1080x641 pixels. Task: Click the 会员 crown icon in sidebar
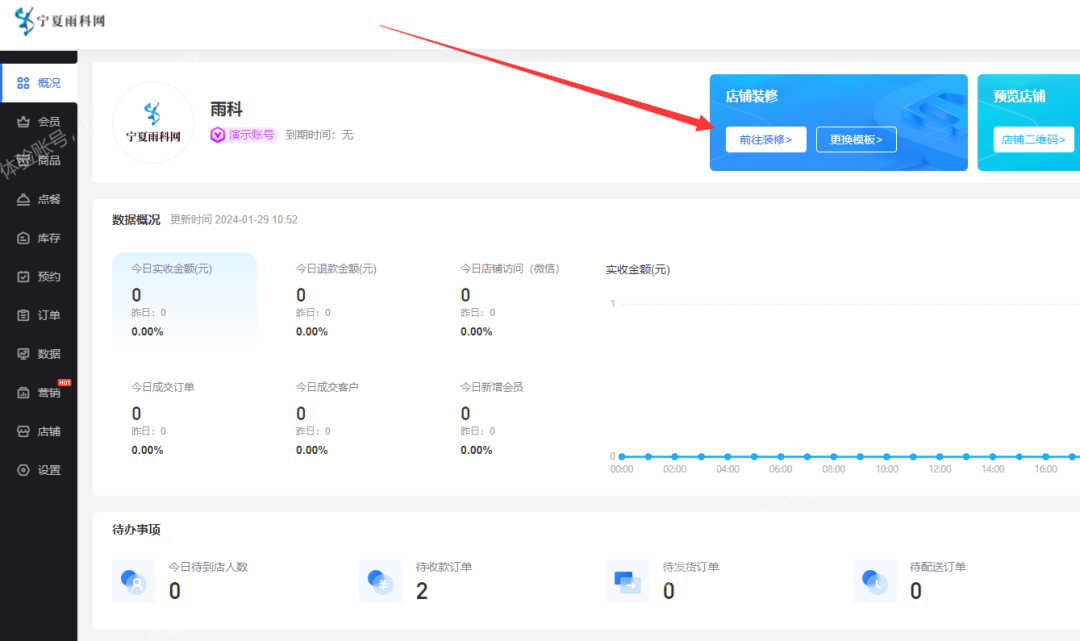pos(23,122)
